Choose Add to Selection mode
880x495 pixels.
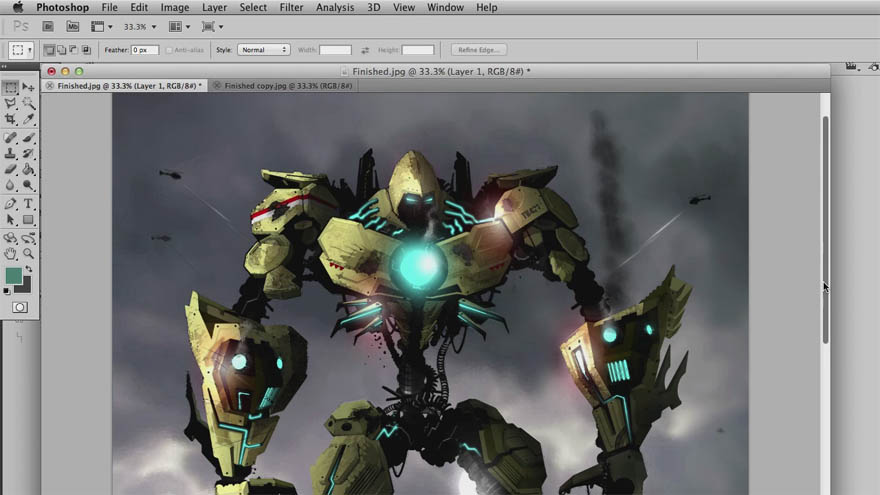62,50
